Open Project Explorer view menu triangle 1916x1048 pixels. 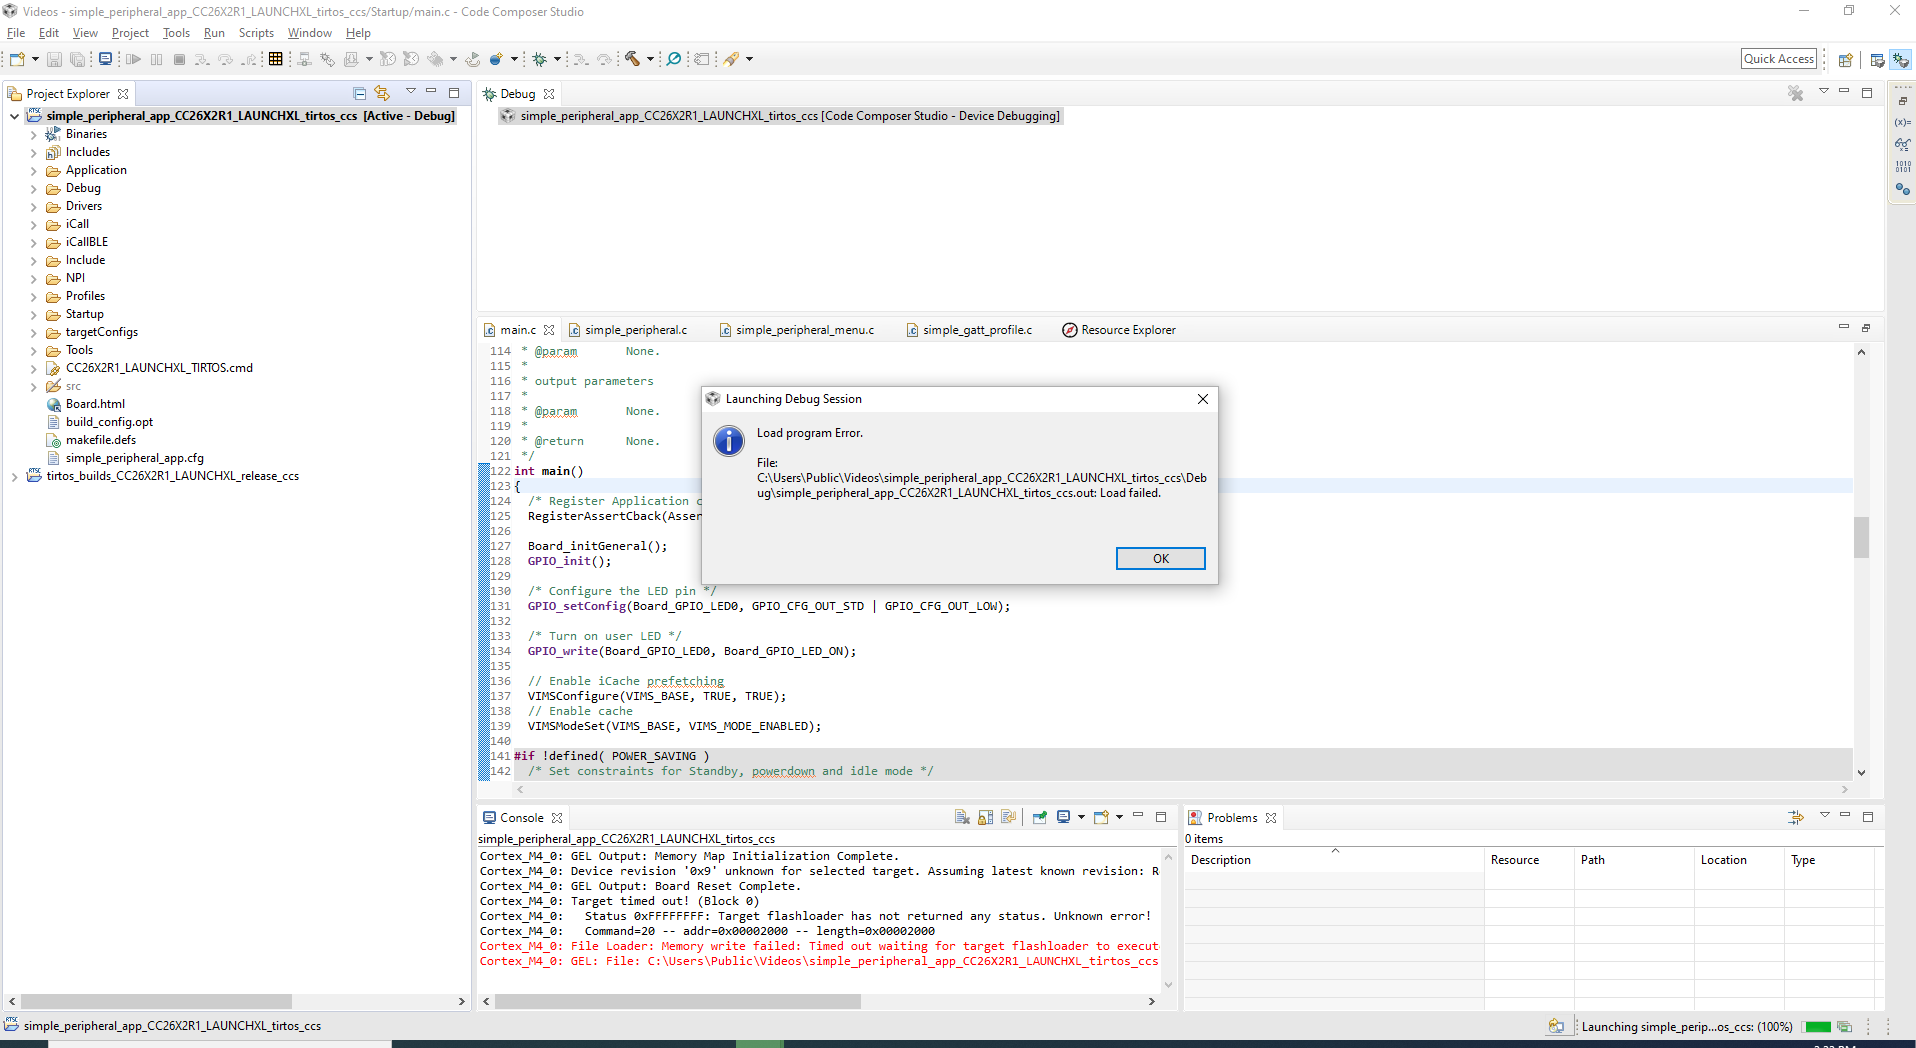click(x=410, y=91)
